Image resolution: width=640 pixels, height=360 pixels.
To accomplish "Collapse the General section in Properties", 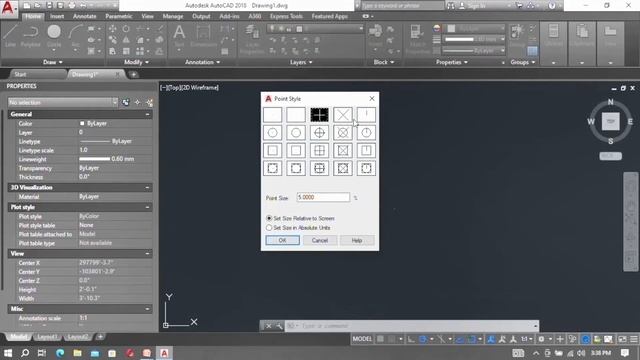I will (x=147, y=115).
